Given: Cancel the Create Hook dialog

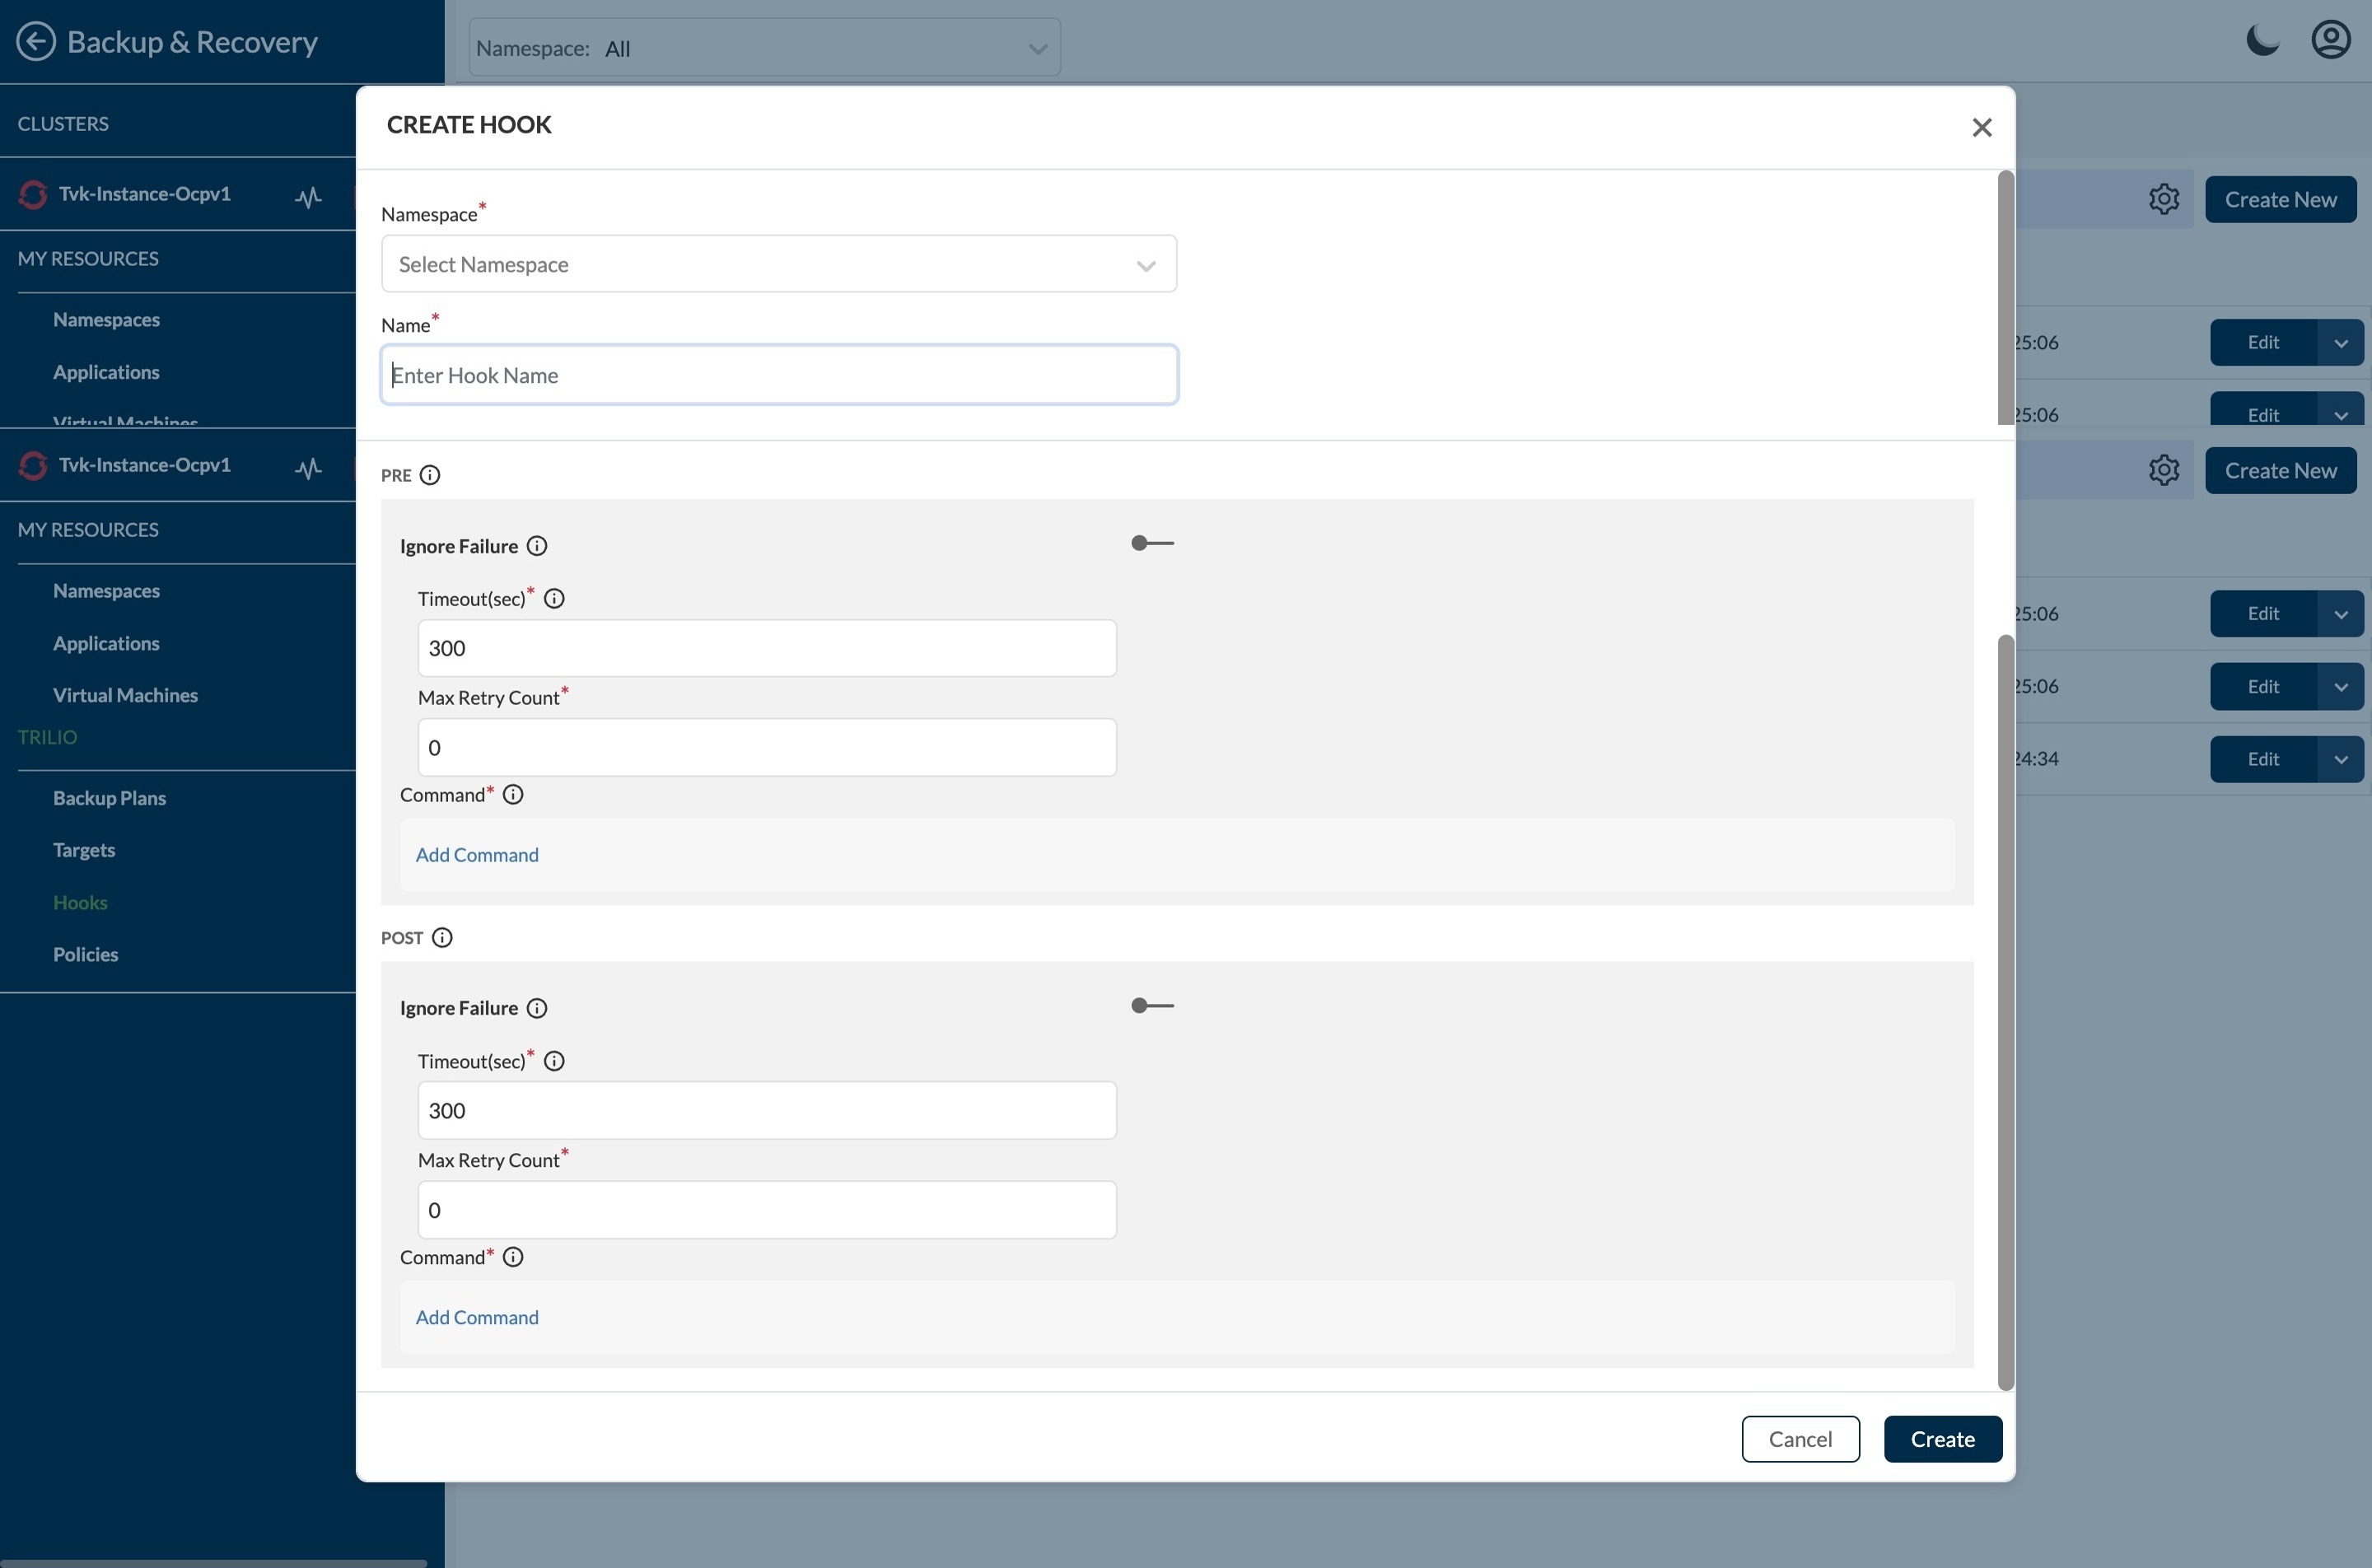Looking at the screenshot, I should tap(1800, 1439).
